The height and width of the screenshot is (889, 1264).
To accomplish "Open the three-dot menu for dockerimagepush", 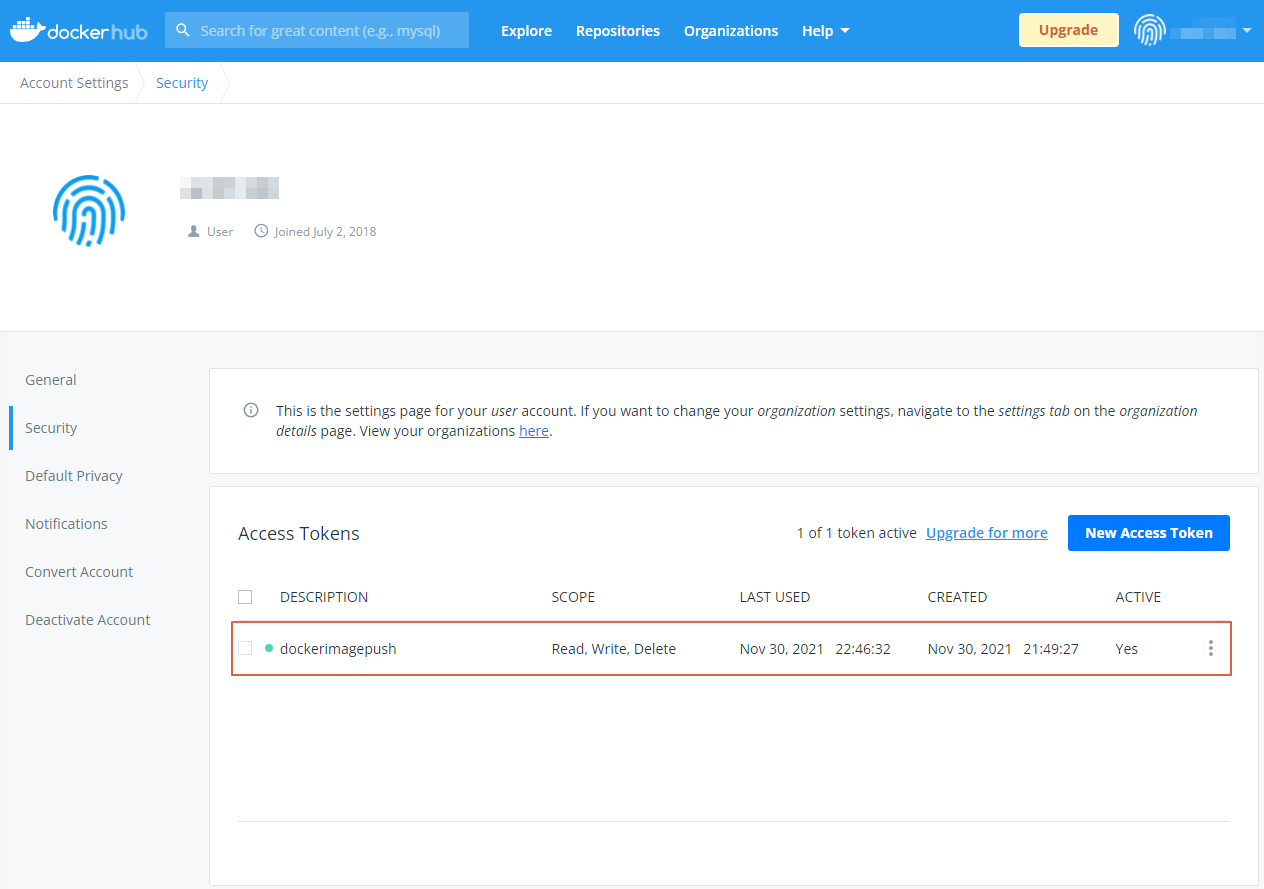I will coord(1210,648).
